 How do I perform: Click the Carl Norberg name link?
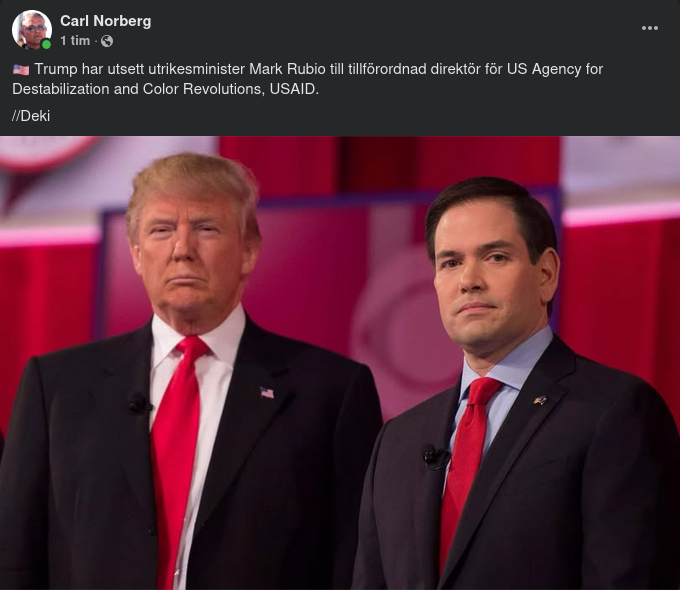pos(105,21)
